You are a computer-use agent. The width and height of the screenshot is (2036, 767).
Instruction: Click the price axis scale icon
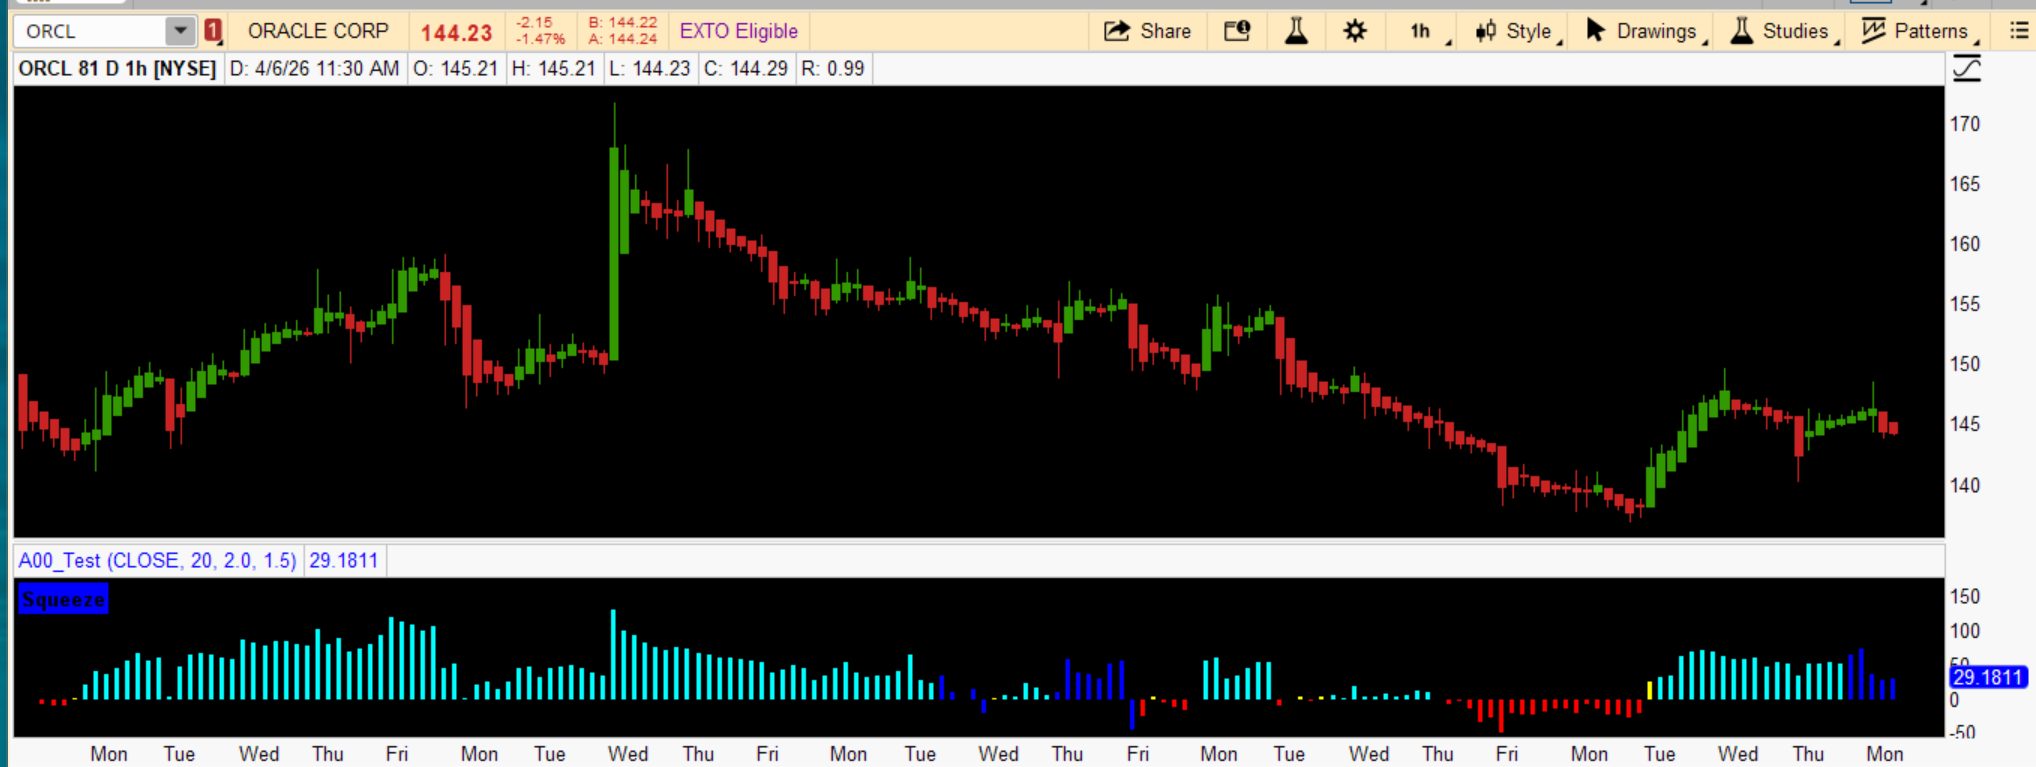(x=1966, y=69)
